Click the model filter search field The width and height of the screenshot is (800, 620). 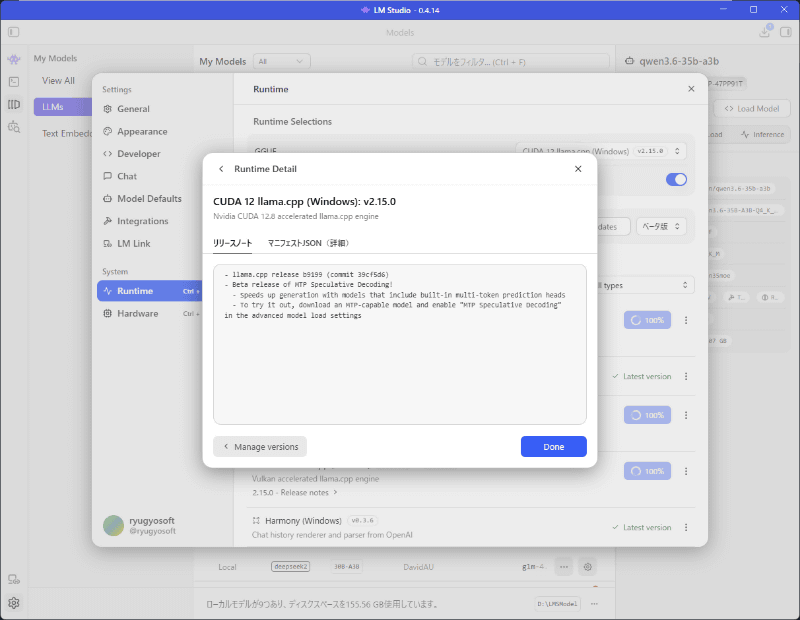pyautogui.click(x=511, y=62)
